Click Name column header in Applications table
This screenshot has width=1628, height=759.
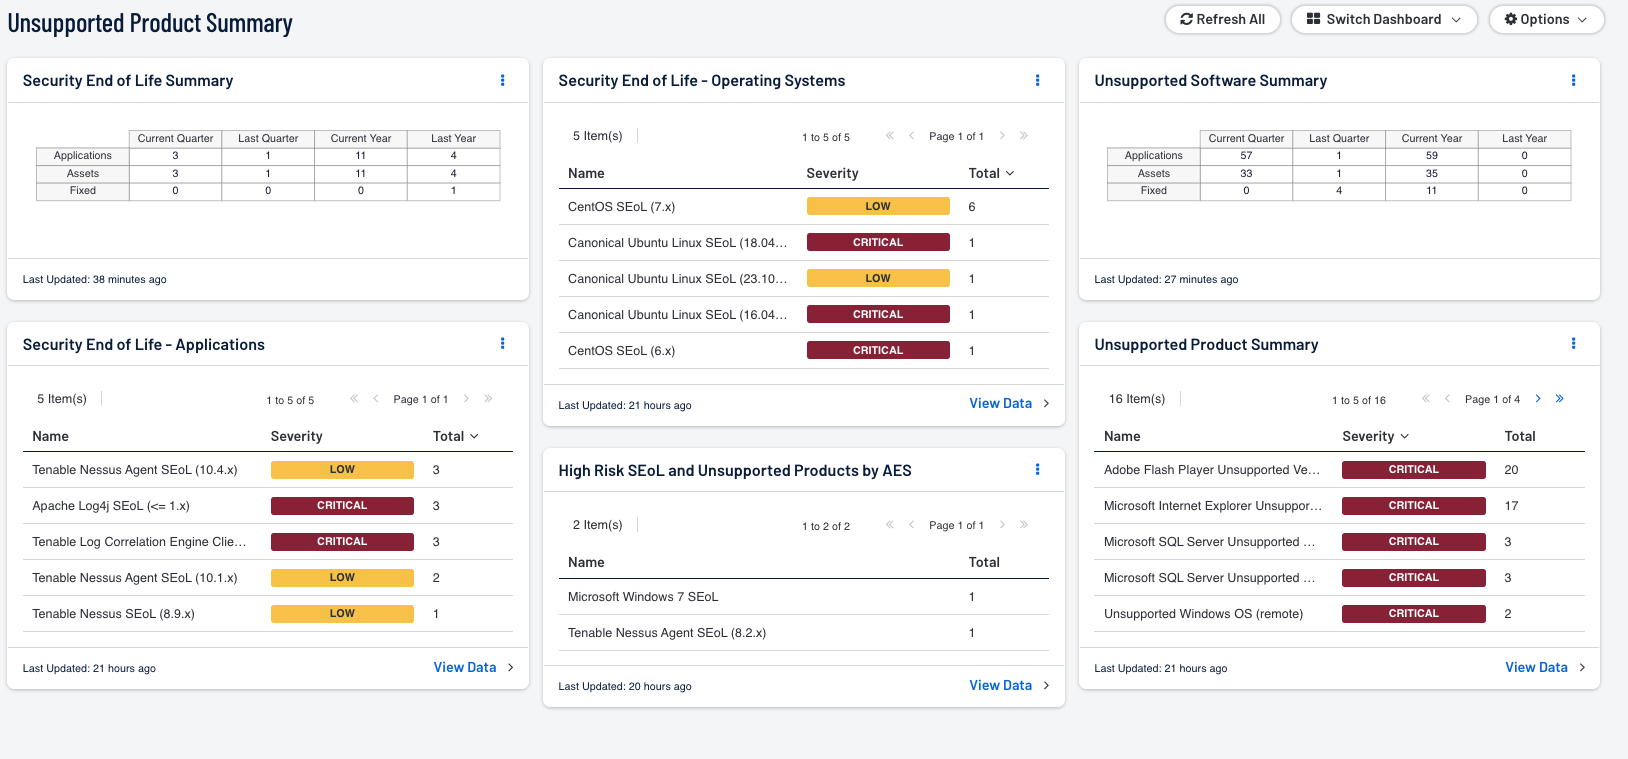click(x=50, y=436)
